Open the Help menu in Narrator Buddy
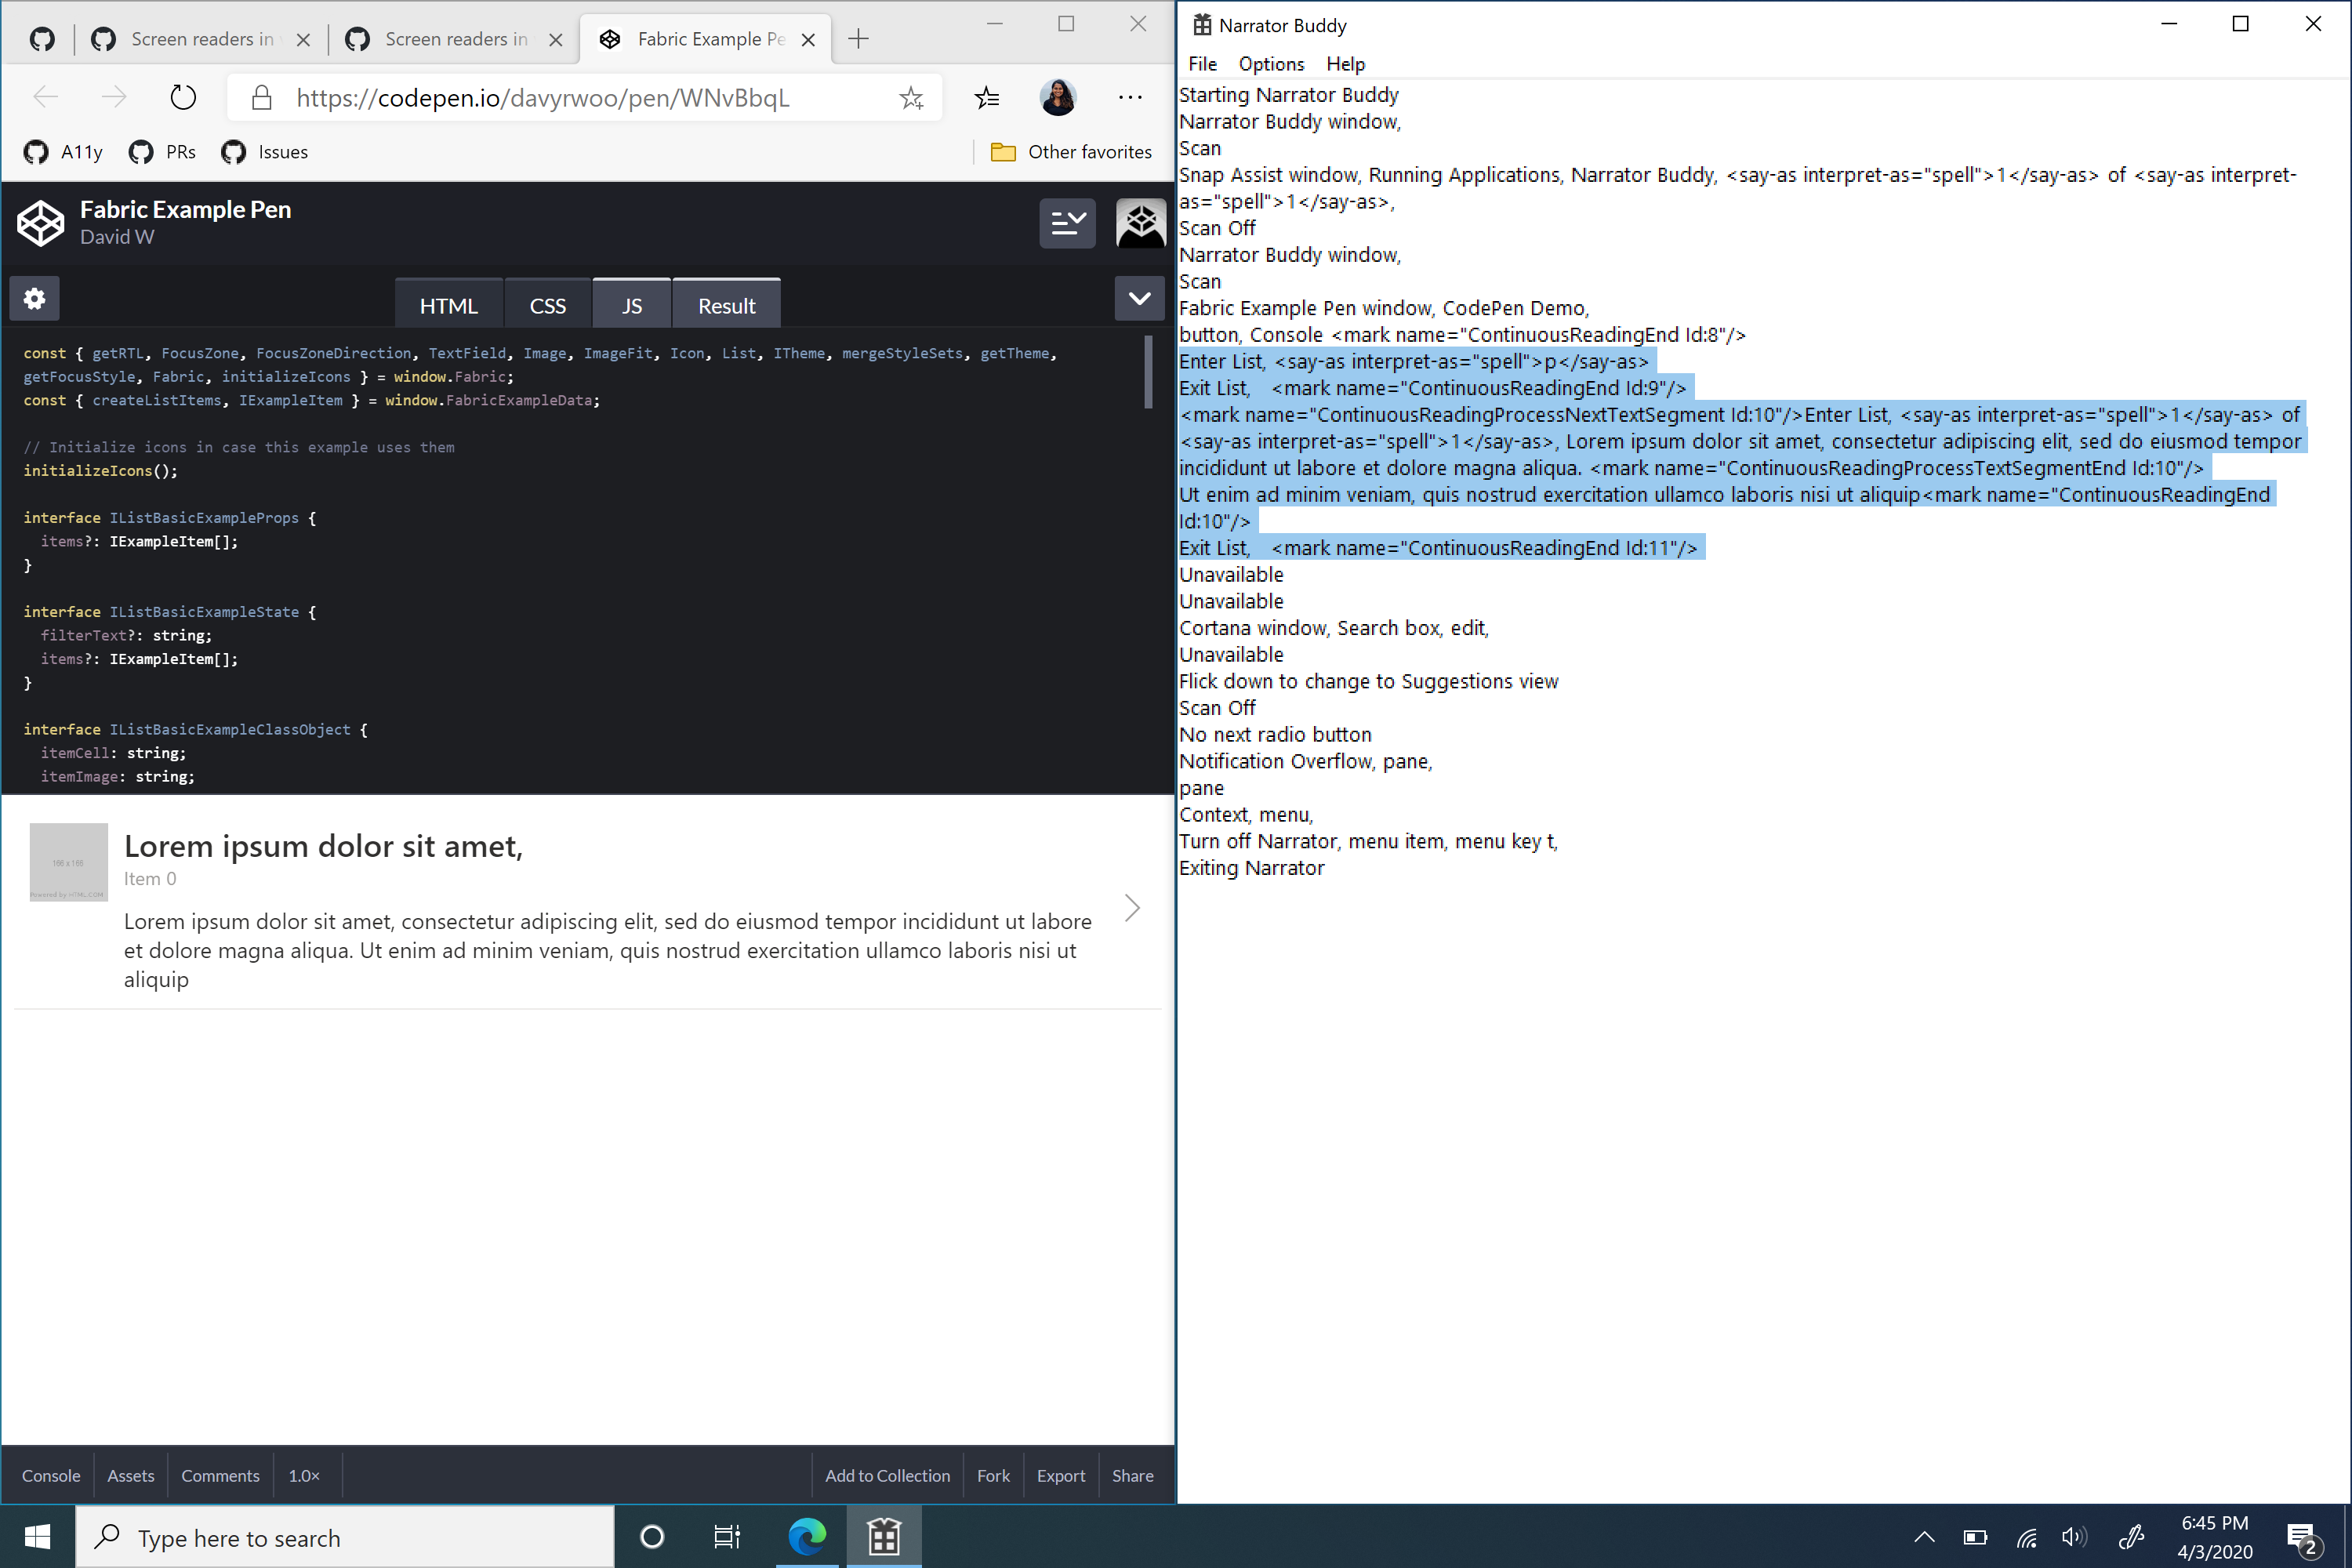The height and width of the screenshot is (1568, 2352). [x=1345, y=64]
